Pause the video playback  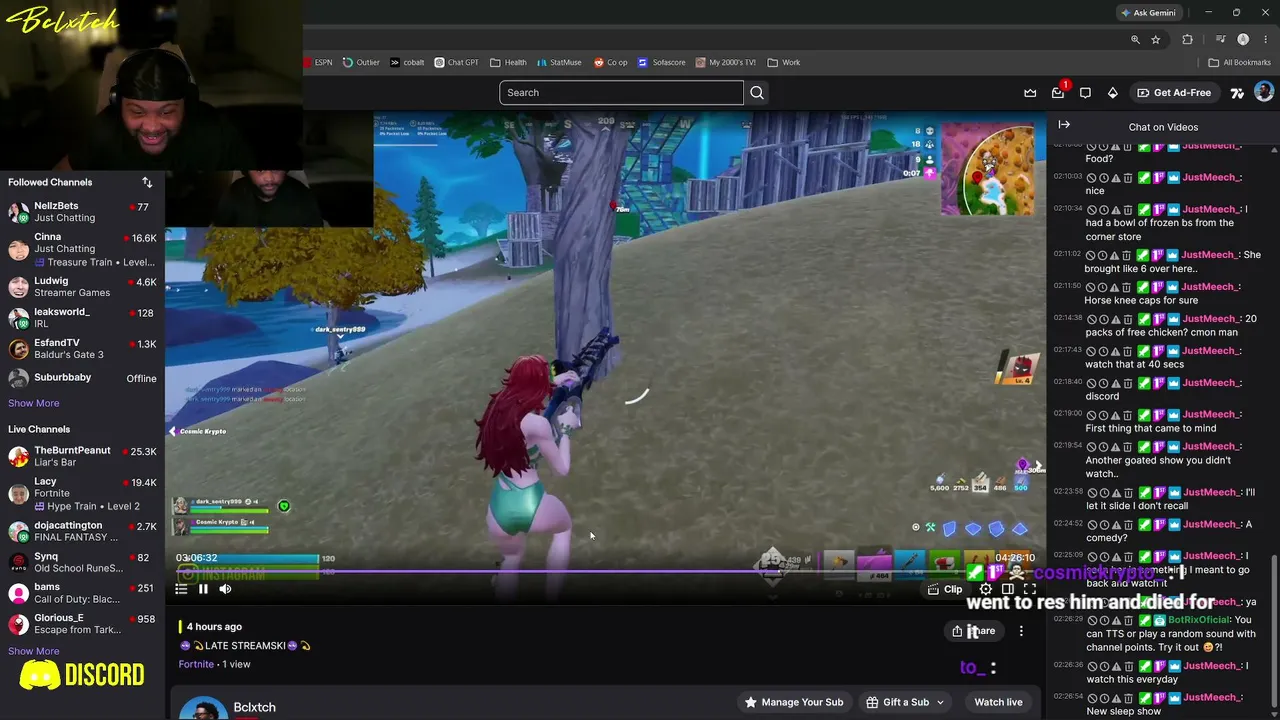pos(203,589)
